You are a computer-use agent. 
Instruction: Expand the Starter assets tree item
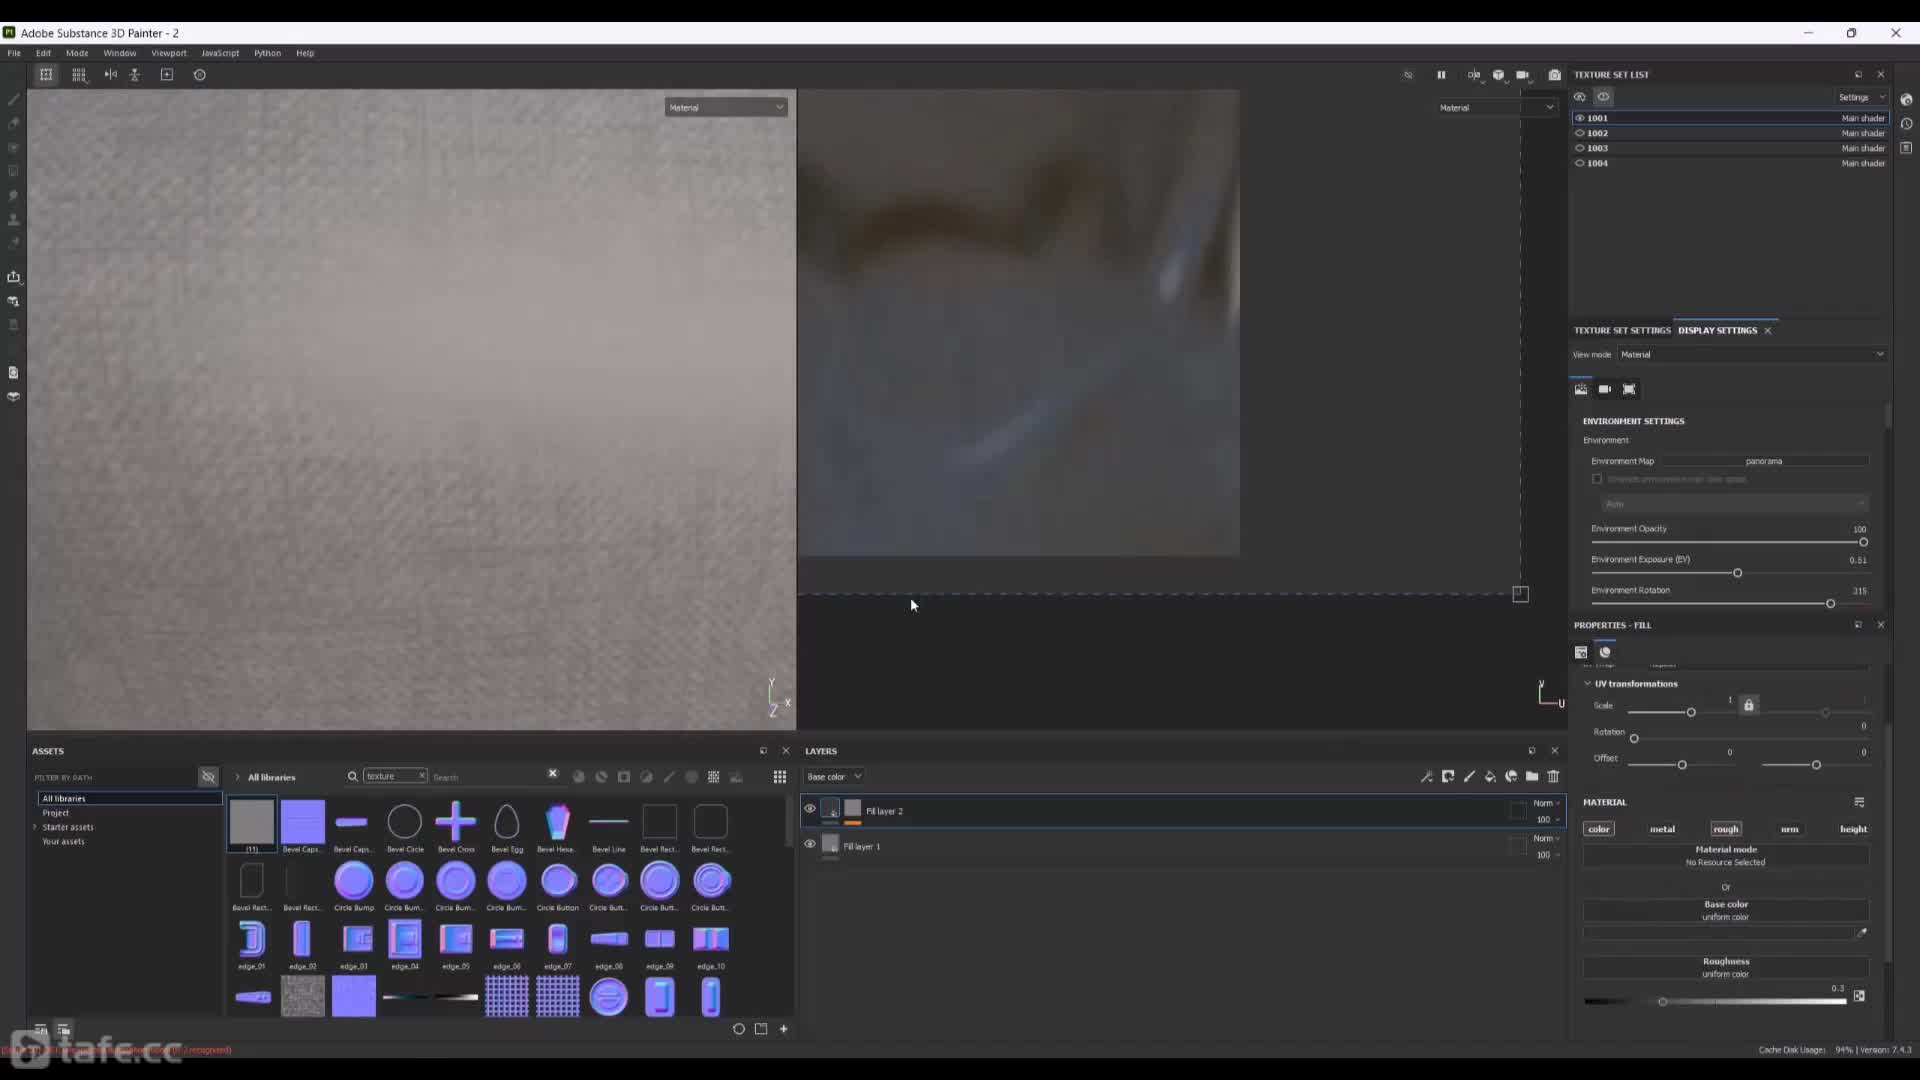(x=35, y=827)
